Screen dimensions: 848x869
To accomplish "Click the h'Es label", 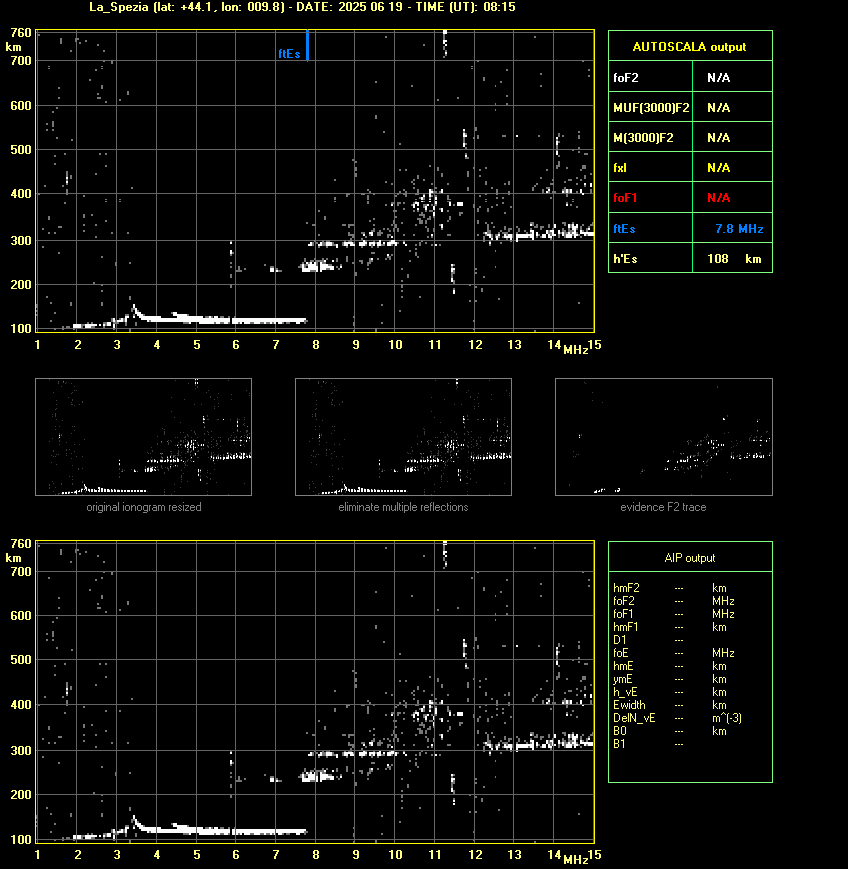I will click(x=625, y=259).
